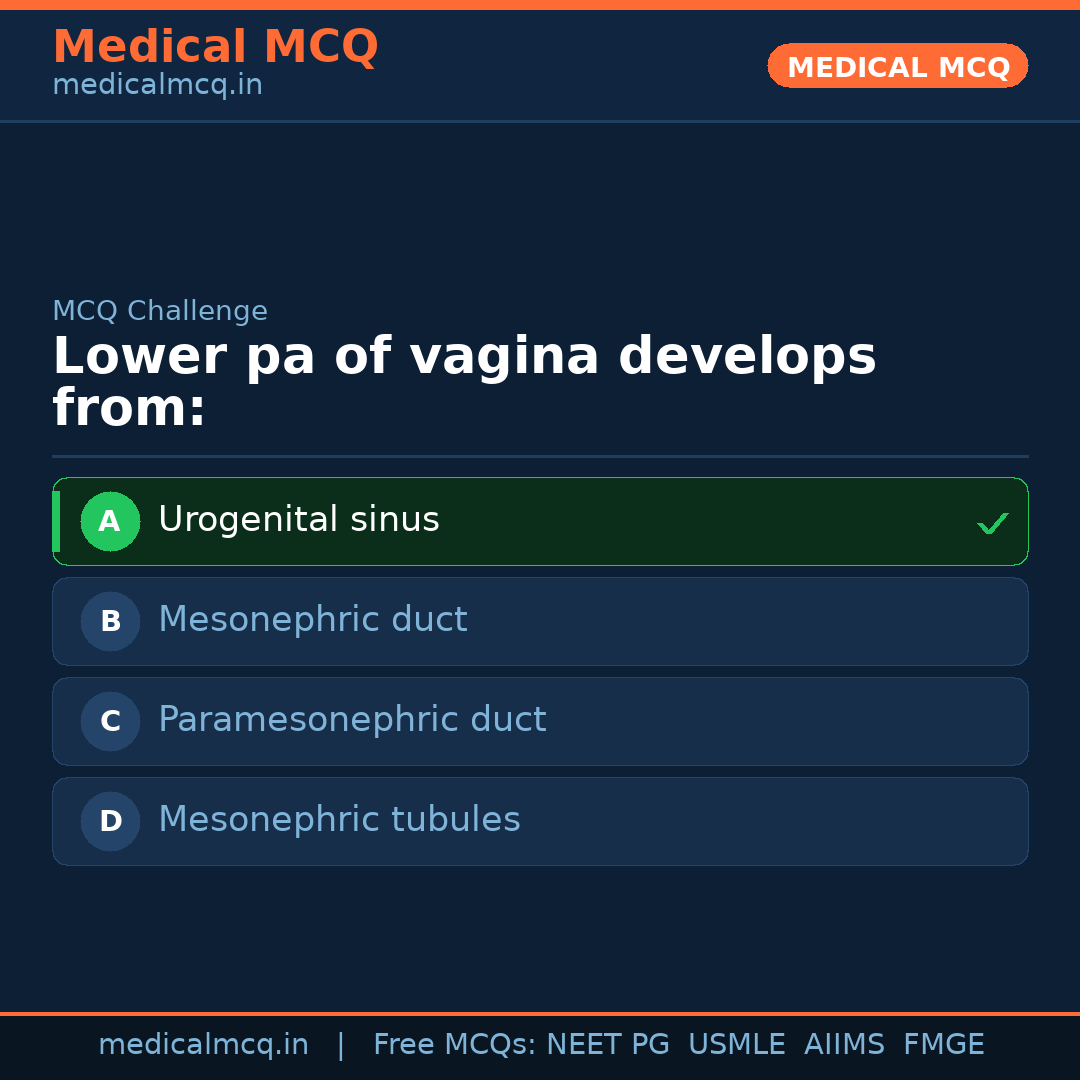Visit medicalmcq.in footer link

tap(203, 1043)
